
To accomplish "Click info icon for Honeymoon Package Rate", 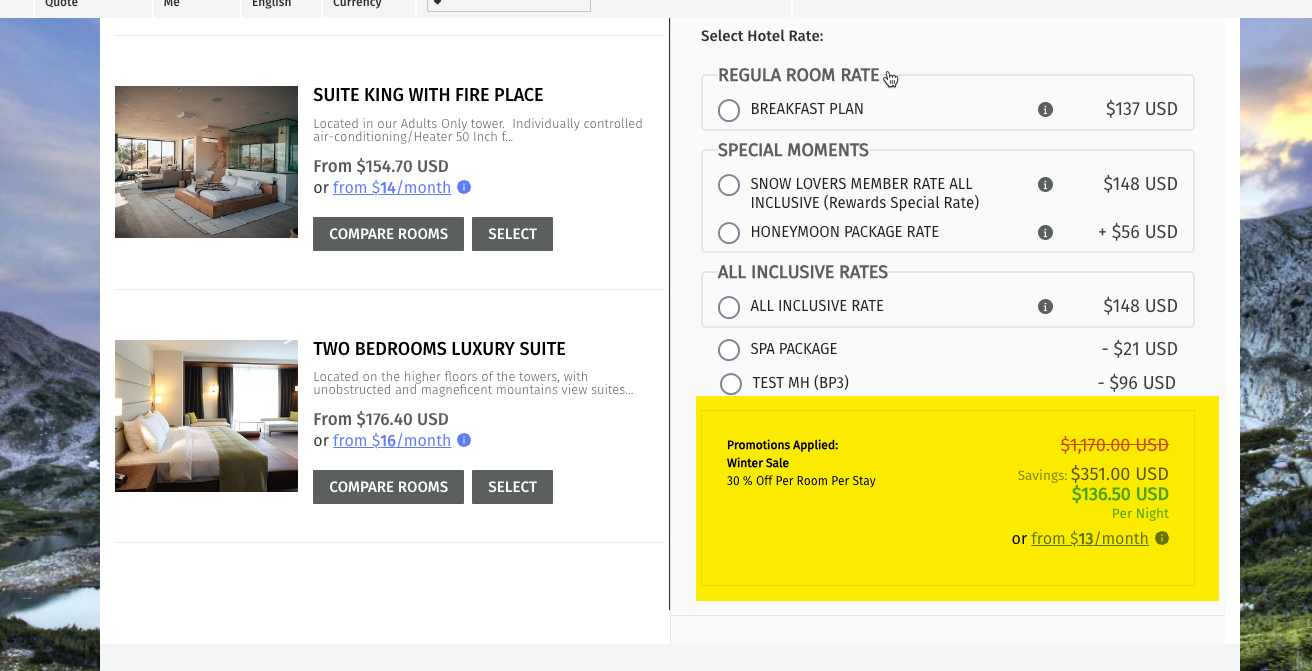I will [x=1045, y=233].
